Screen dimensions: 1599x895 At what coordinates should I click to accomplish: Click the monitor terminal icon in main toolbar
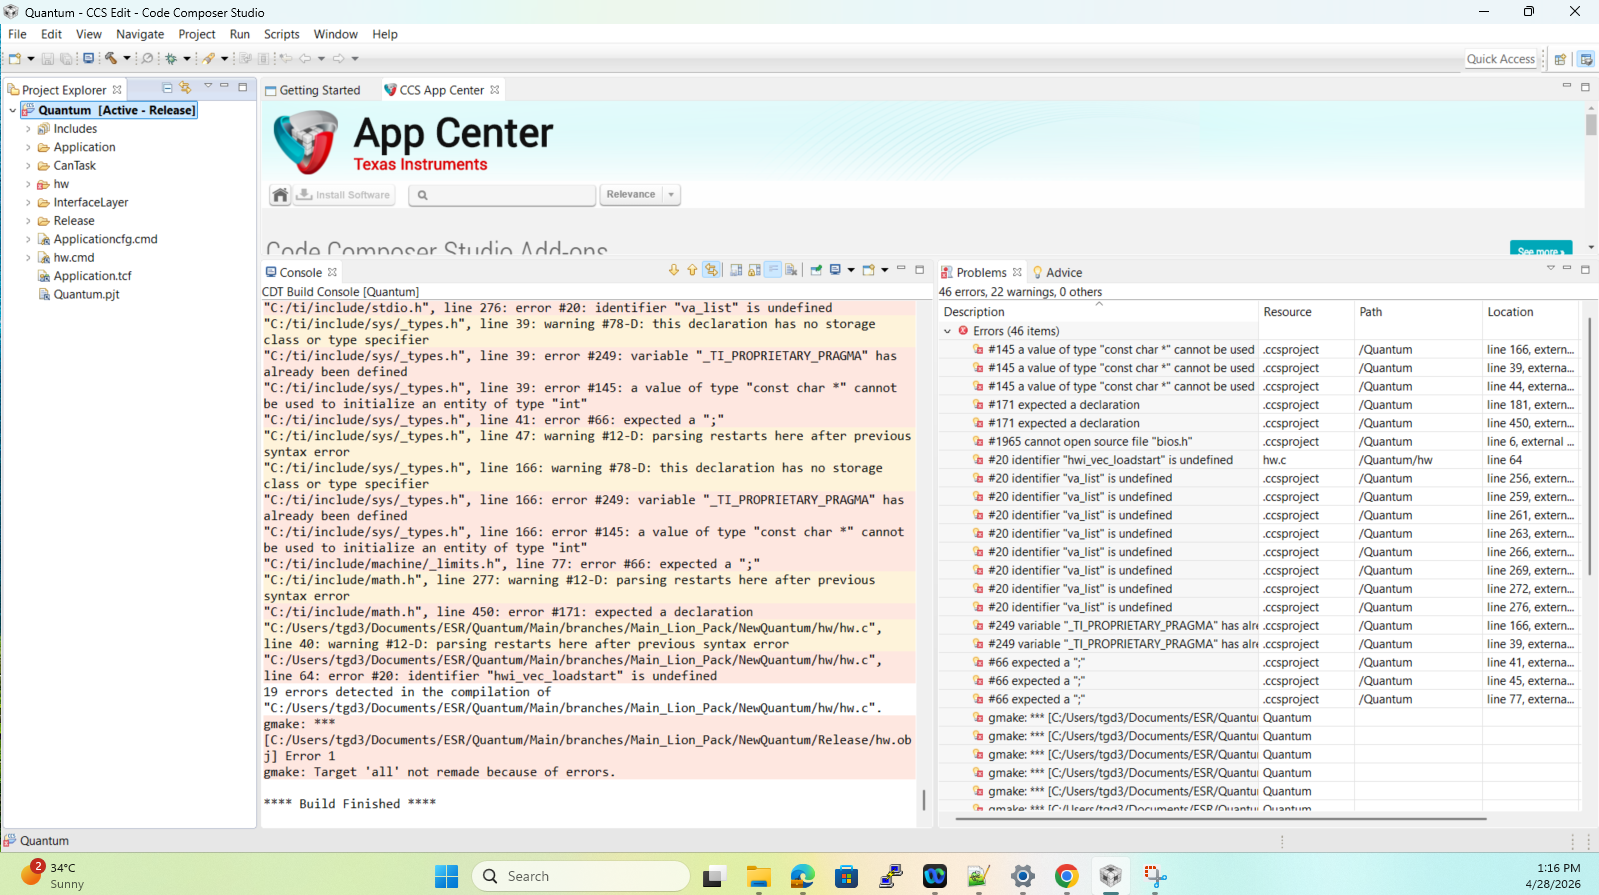point(89,59)
